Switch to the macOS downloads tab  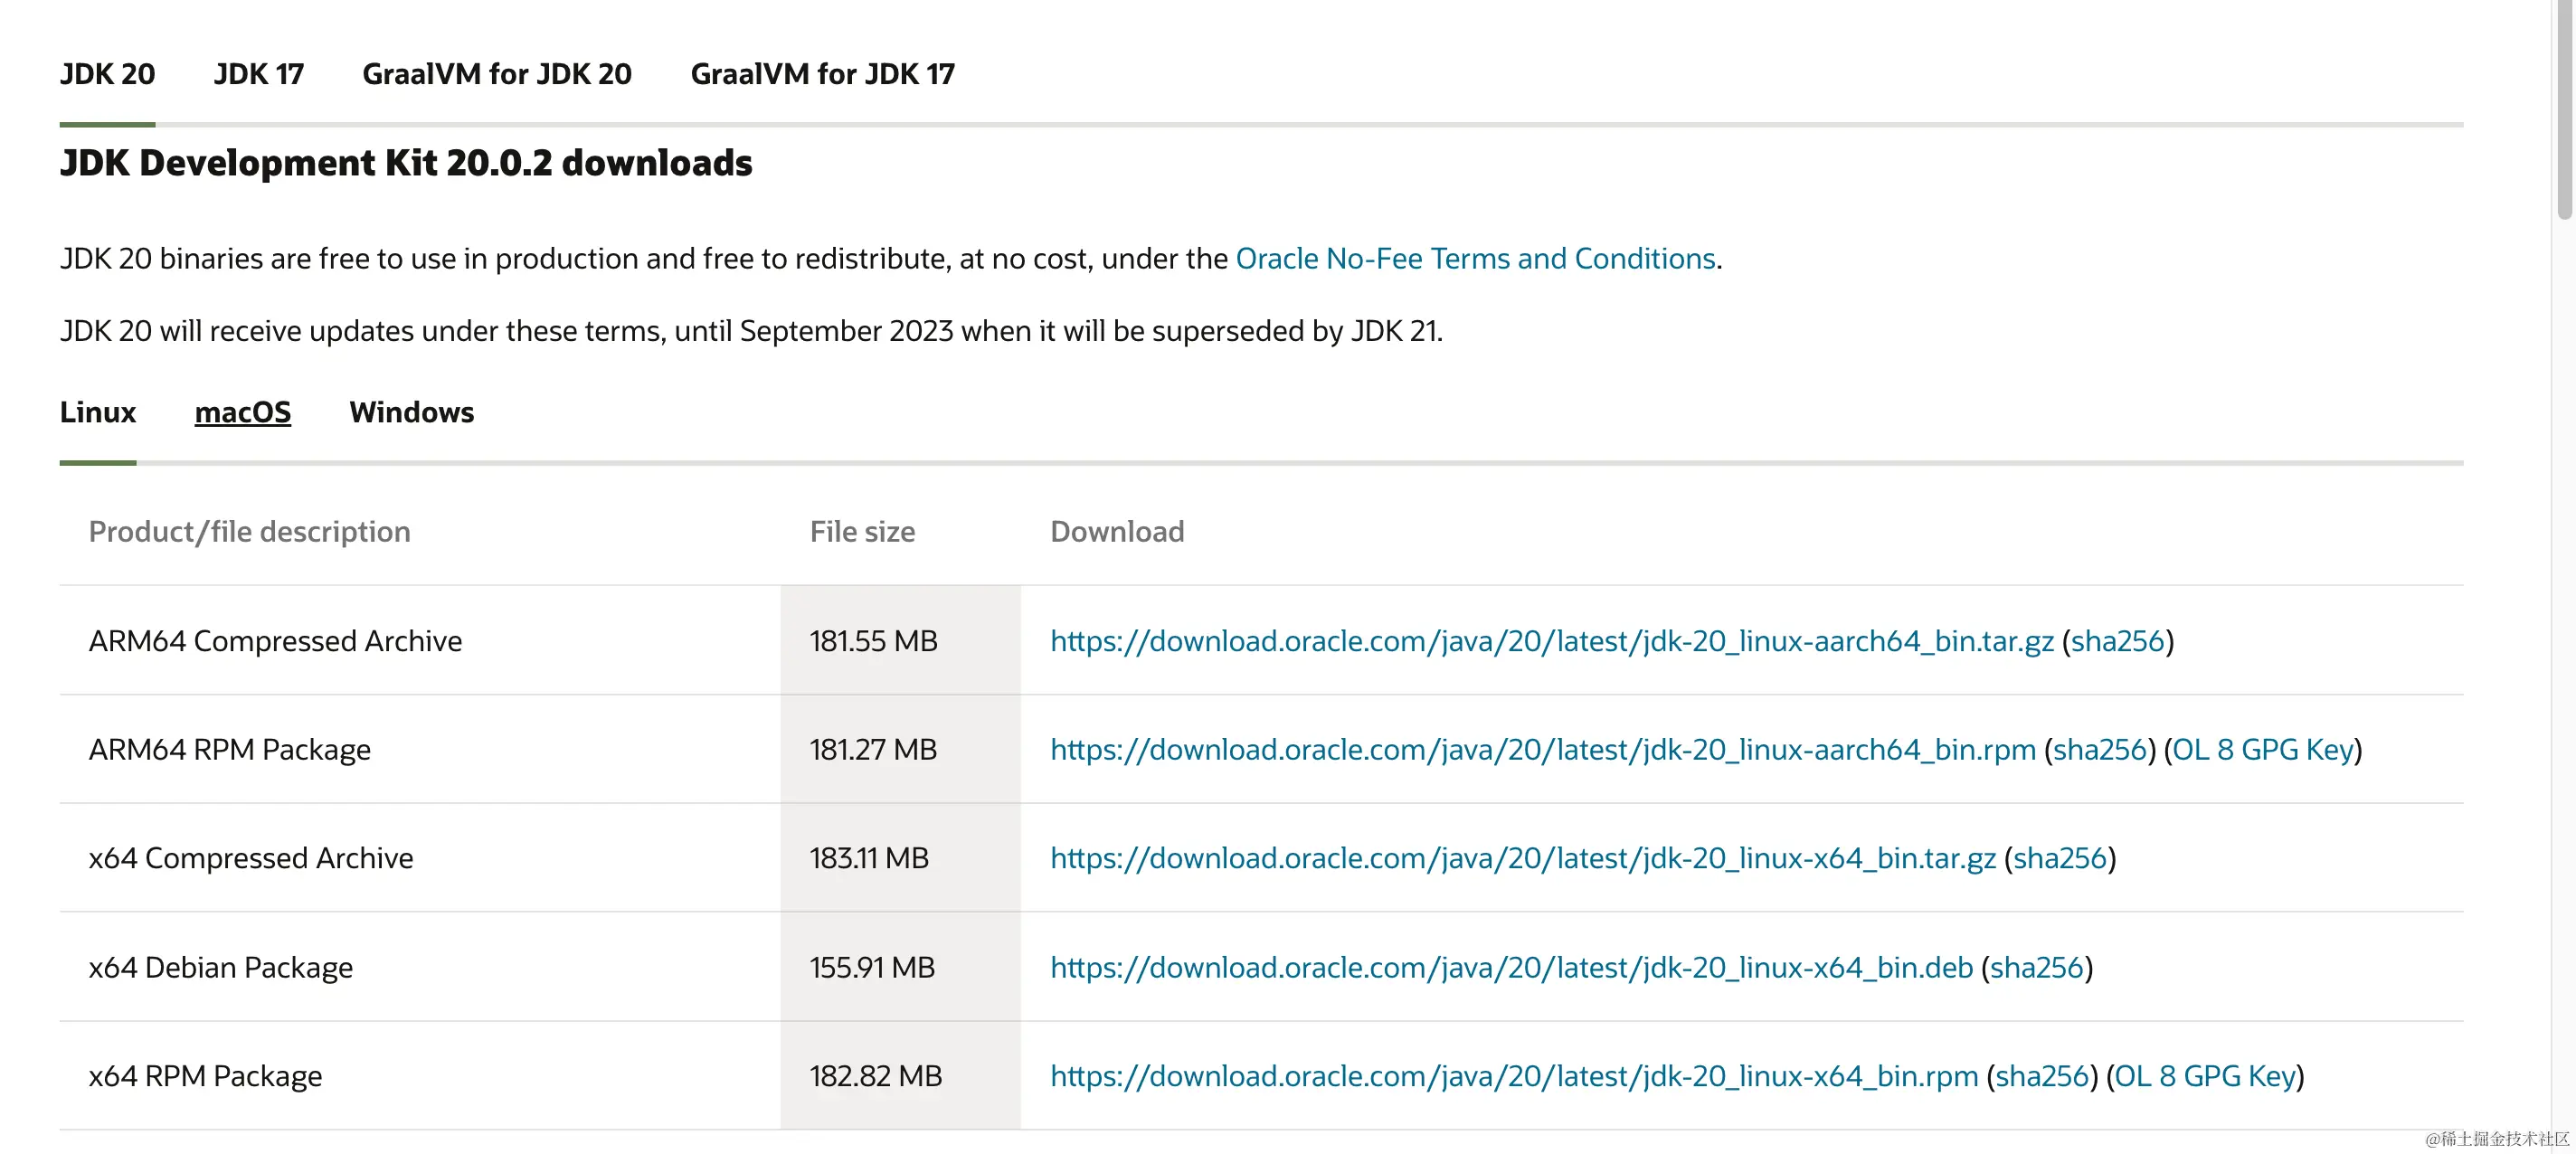point(242,412)
